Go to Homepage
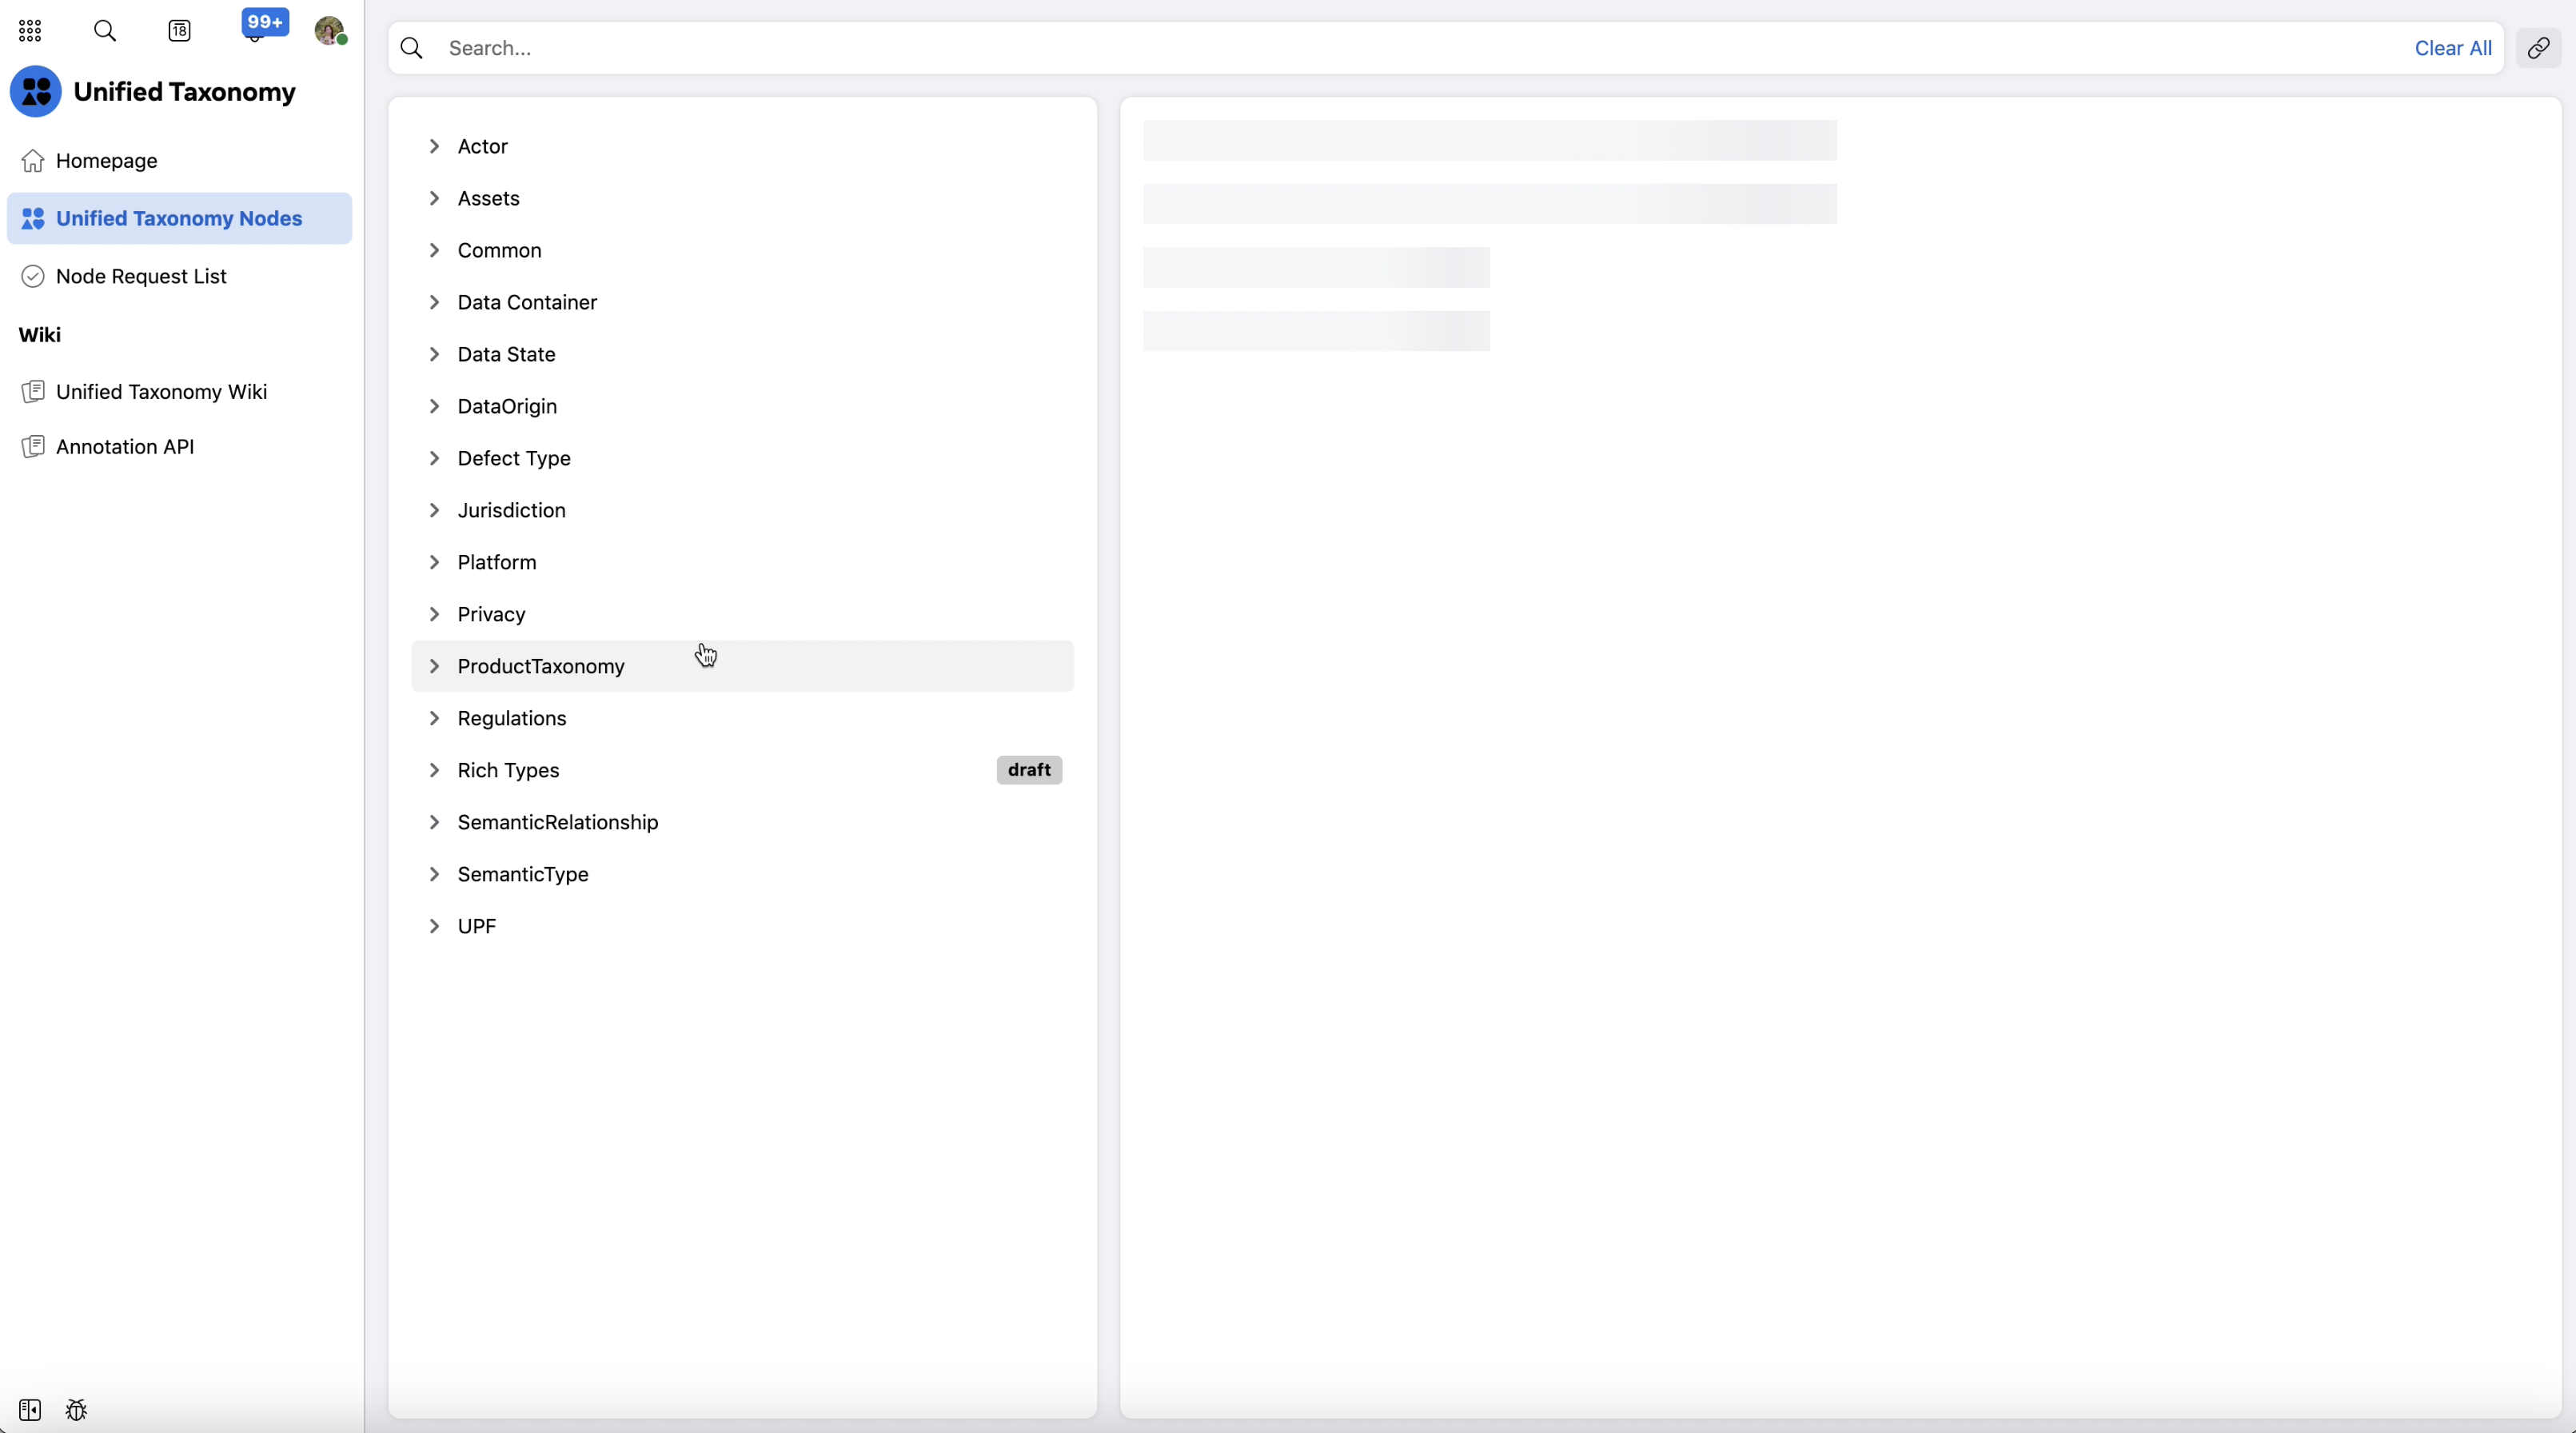Viewport: 2576px width, 1433px height. pyautogui.click(x=180, y=161)
